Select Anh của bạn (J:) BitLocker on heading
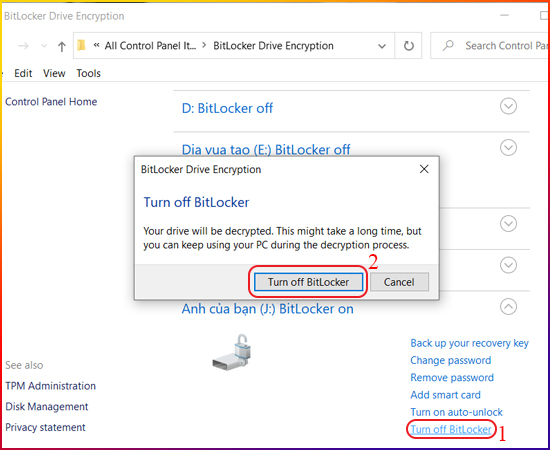Viewport: 550px width, 450px height. [267, 309]
